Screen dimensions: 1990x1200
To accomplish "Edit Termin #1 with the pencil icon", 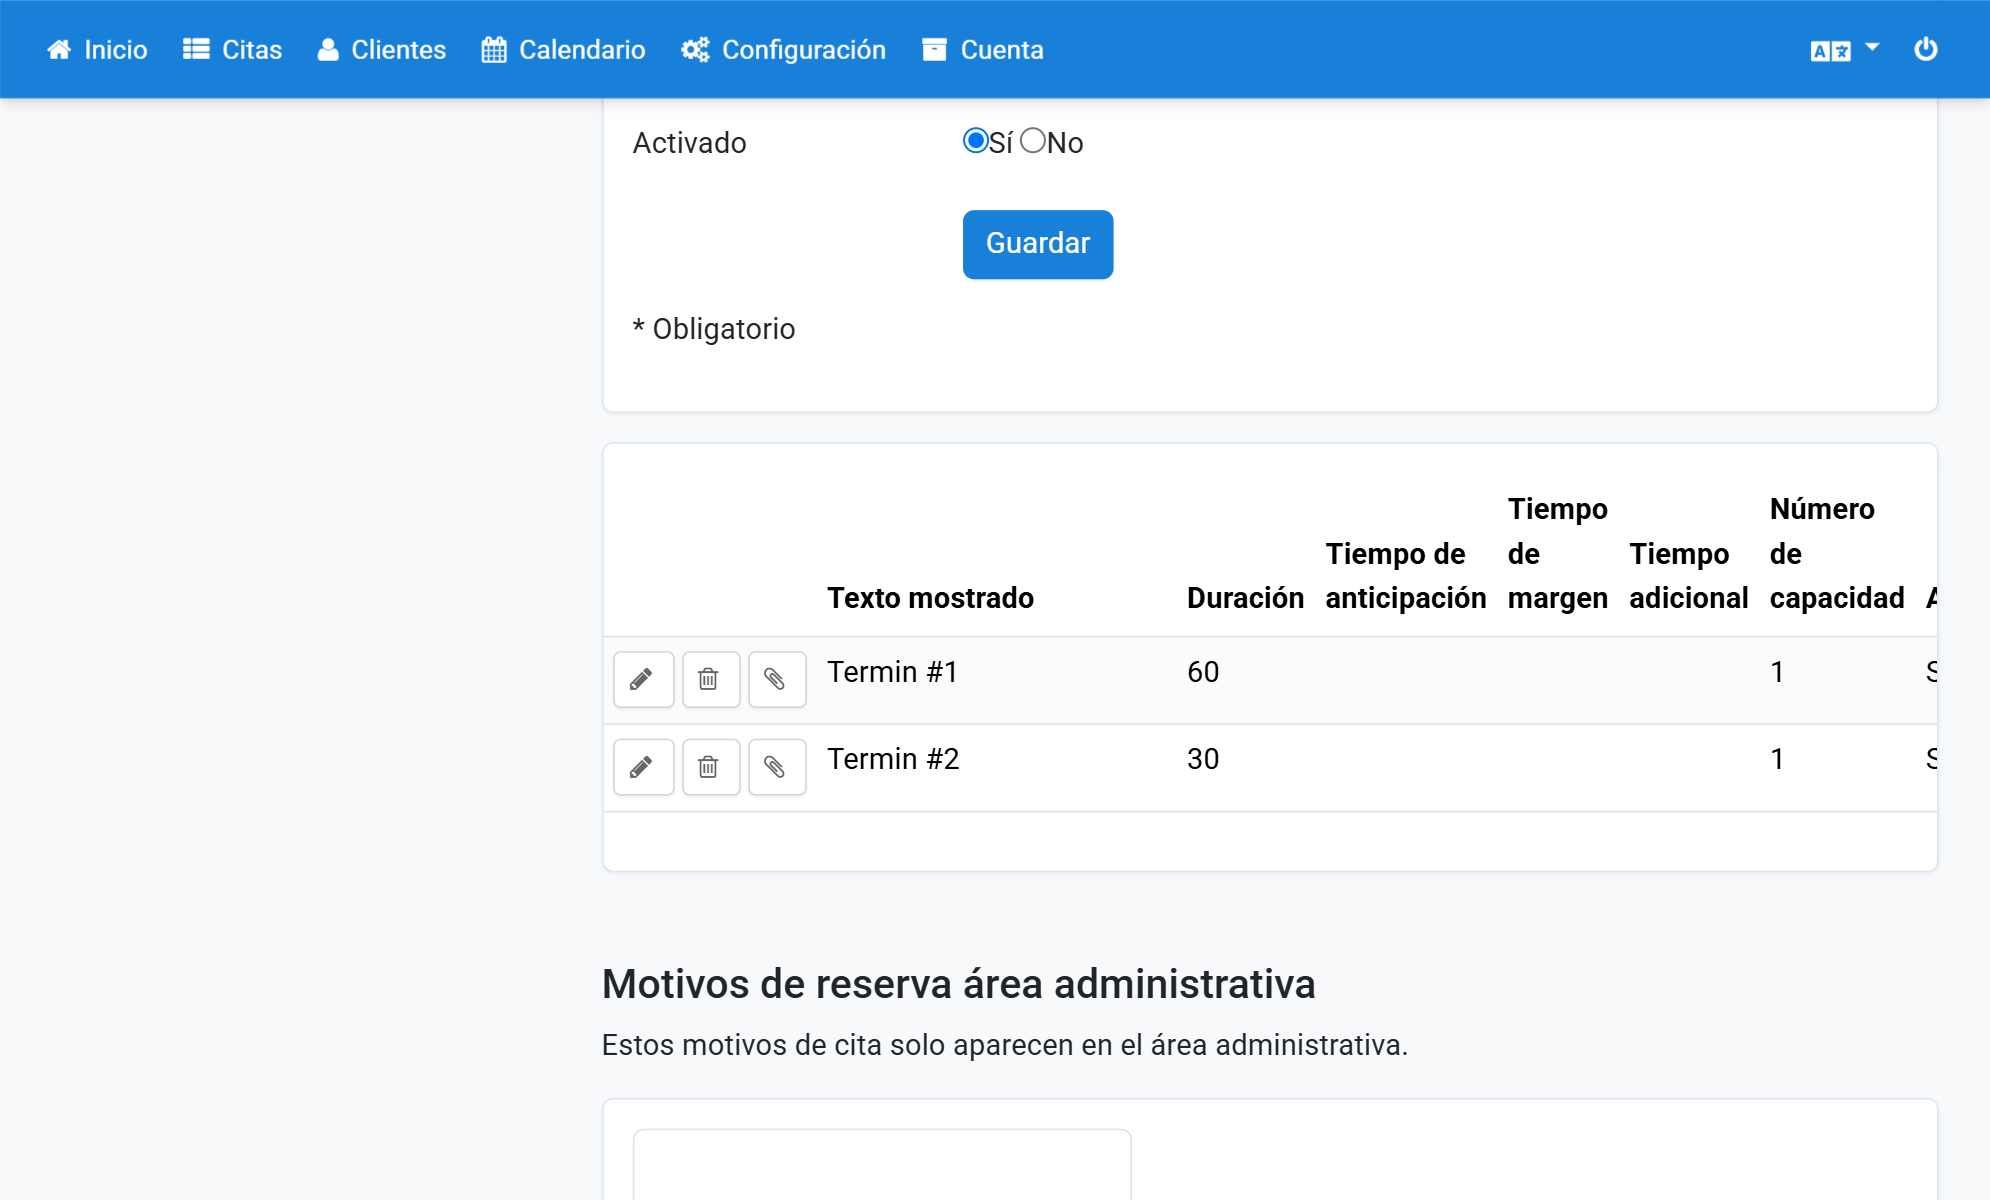I will pos(643,680).
